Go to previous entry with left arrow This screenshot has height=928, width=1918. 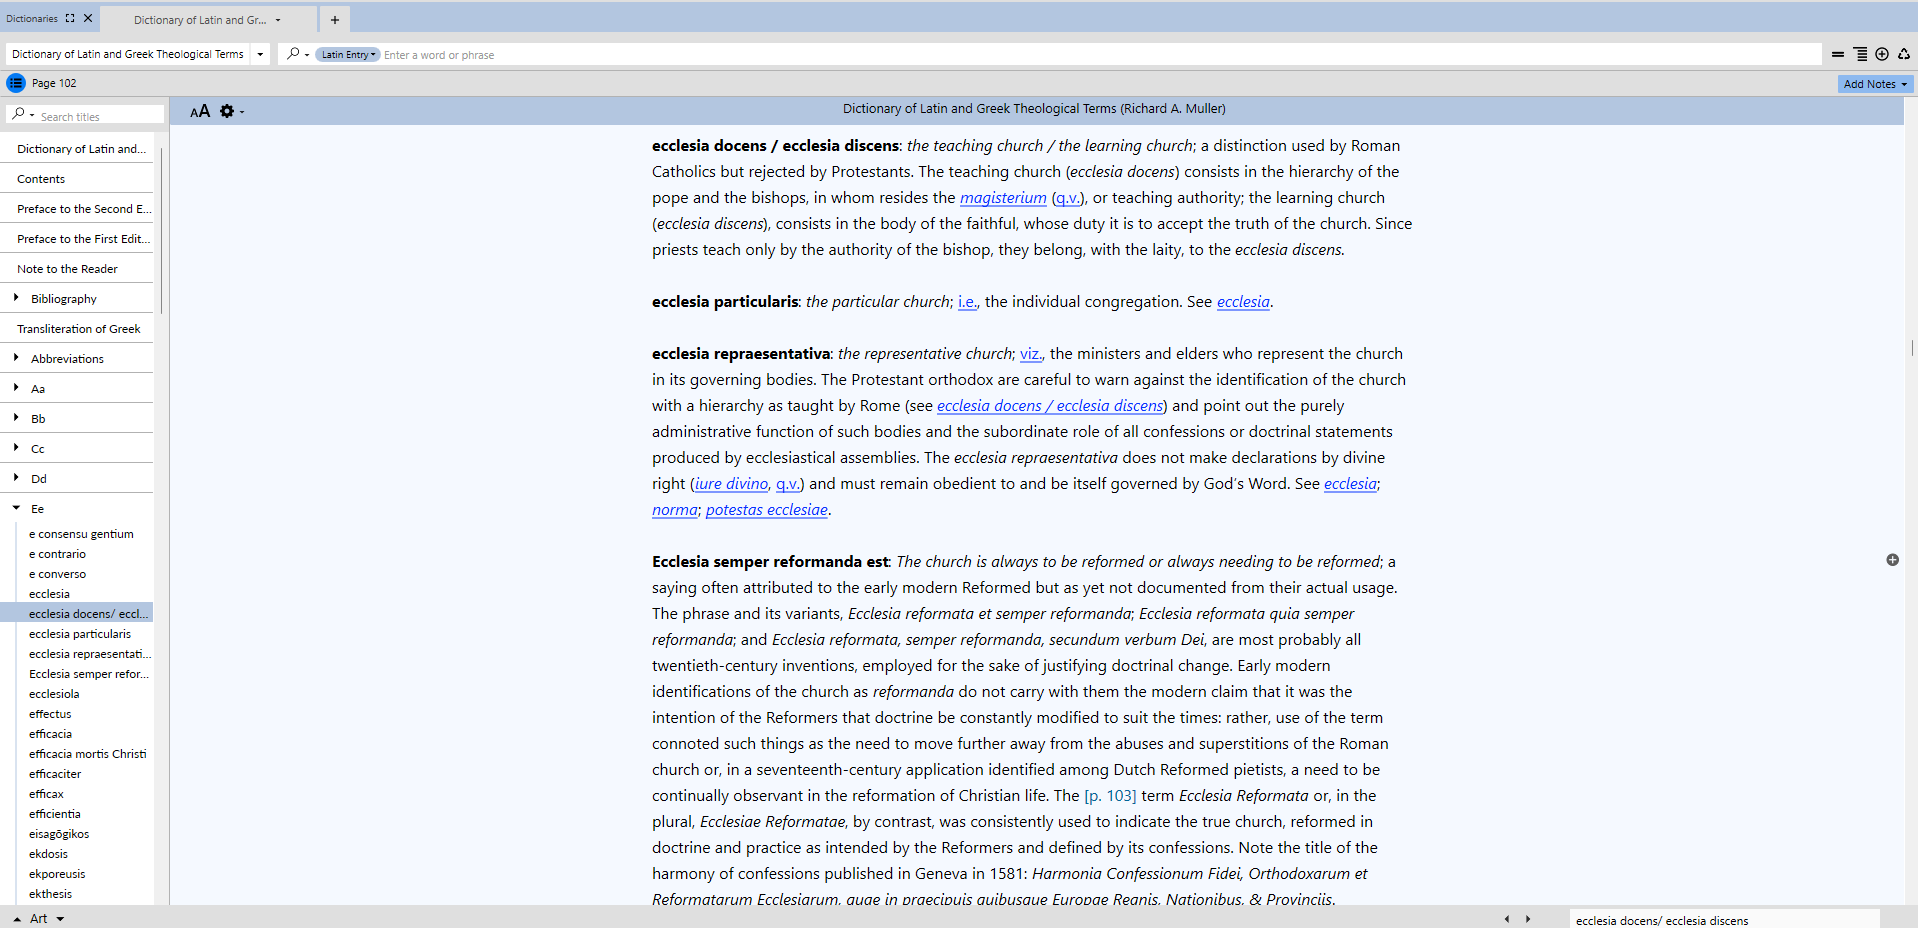click(x=1507, y=919)
